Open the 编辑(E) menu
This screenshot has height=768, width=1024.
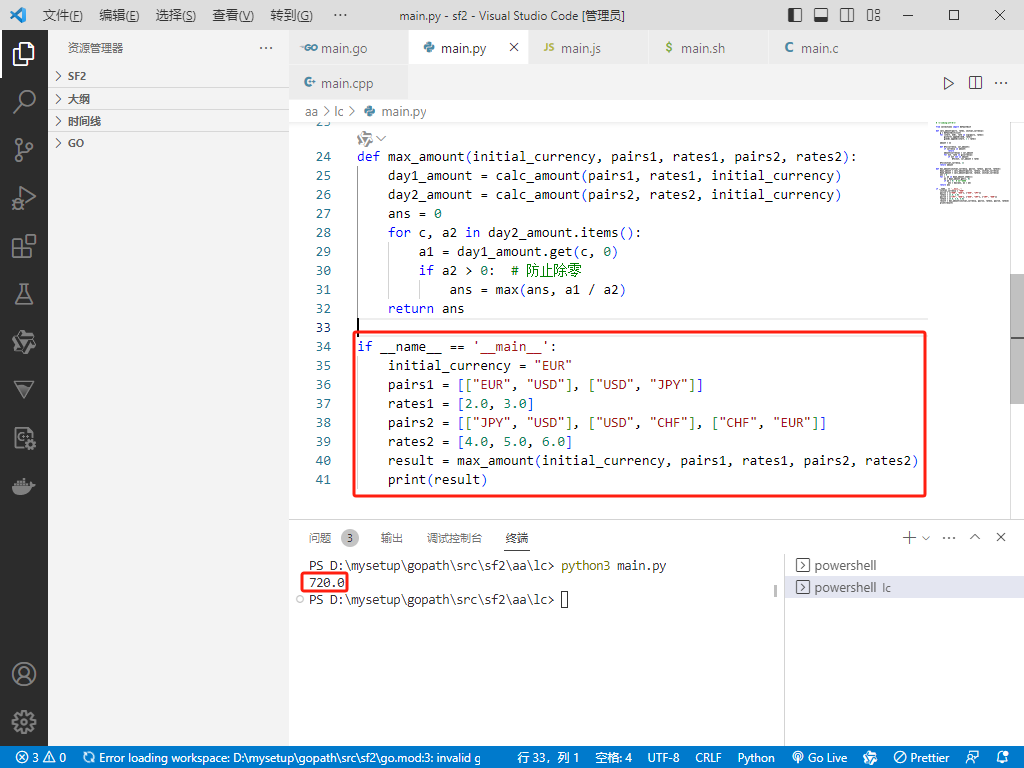pyautogui.click(x=119, y=15)
